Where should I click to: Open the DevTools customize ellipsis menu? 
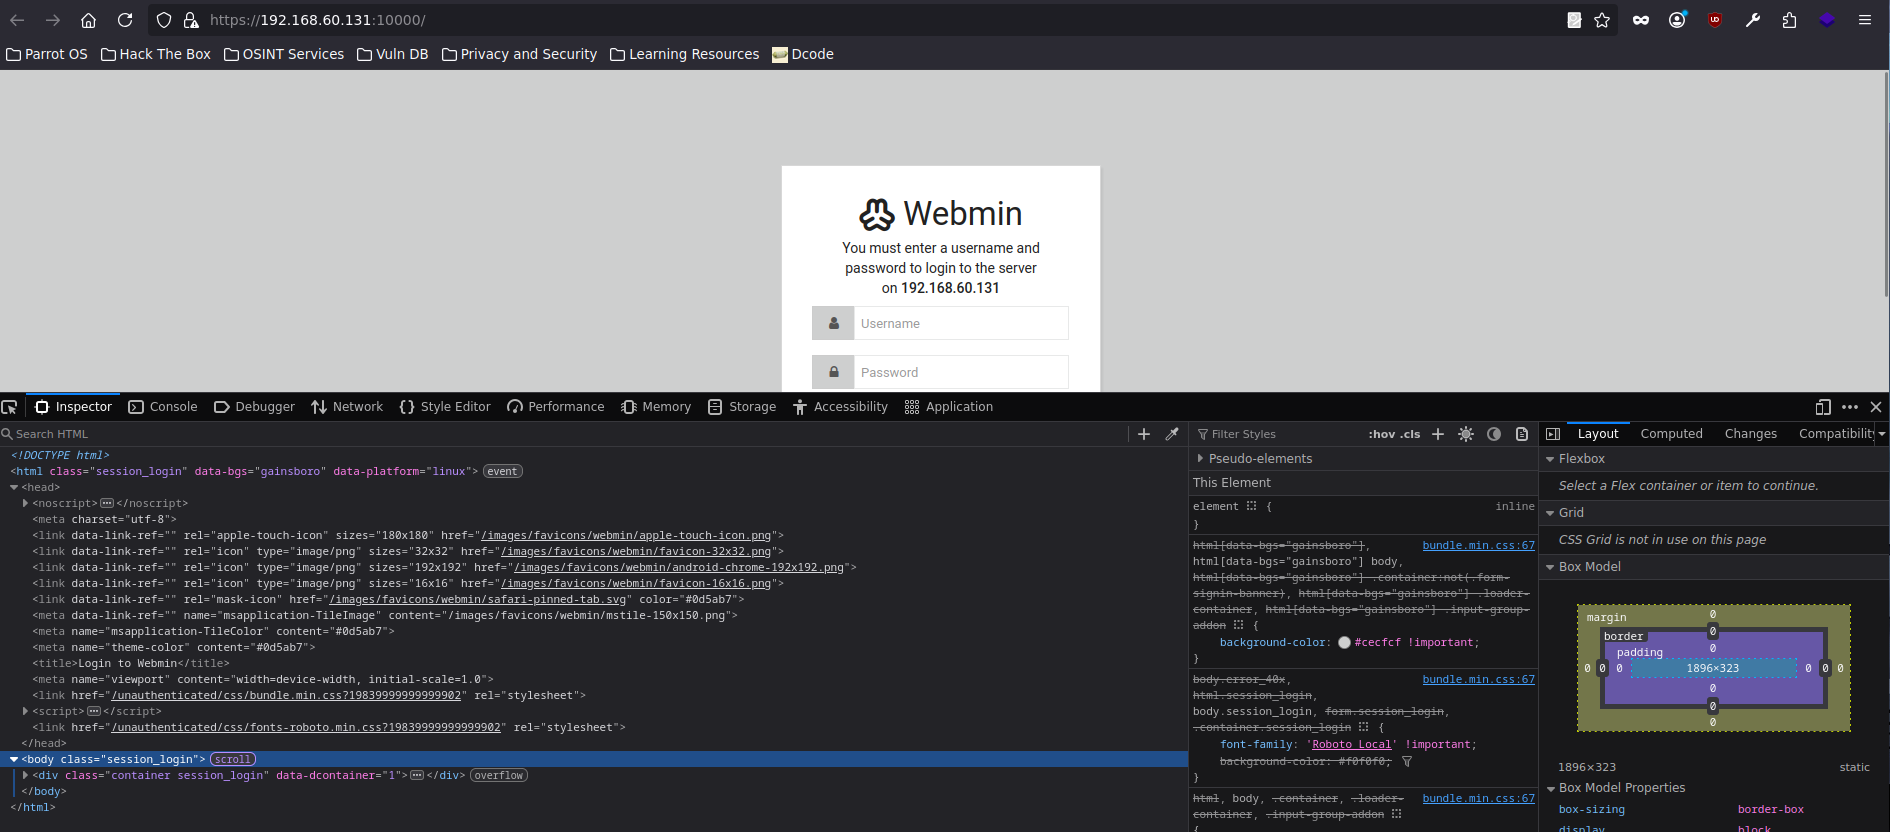pos(1850,407)
